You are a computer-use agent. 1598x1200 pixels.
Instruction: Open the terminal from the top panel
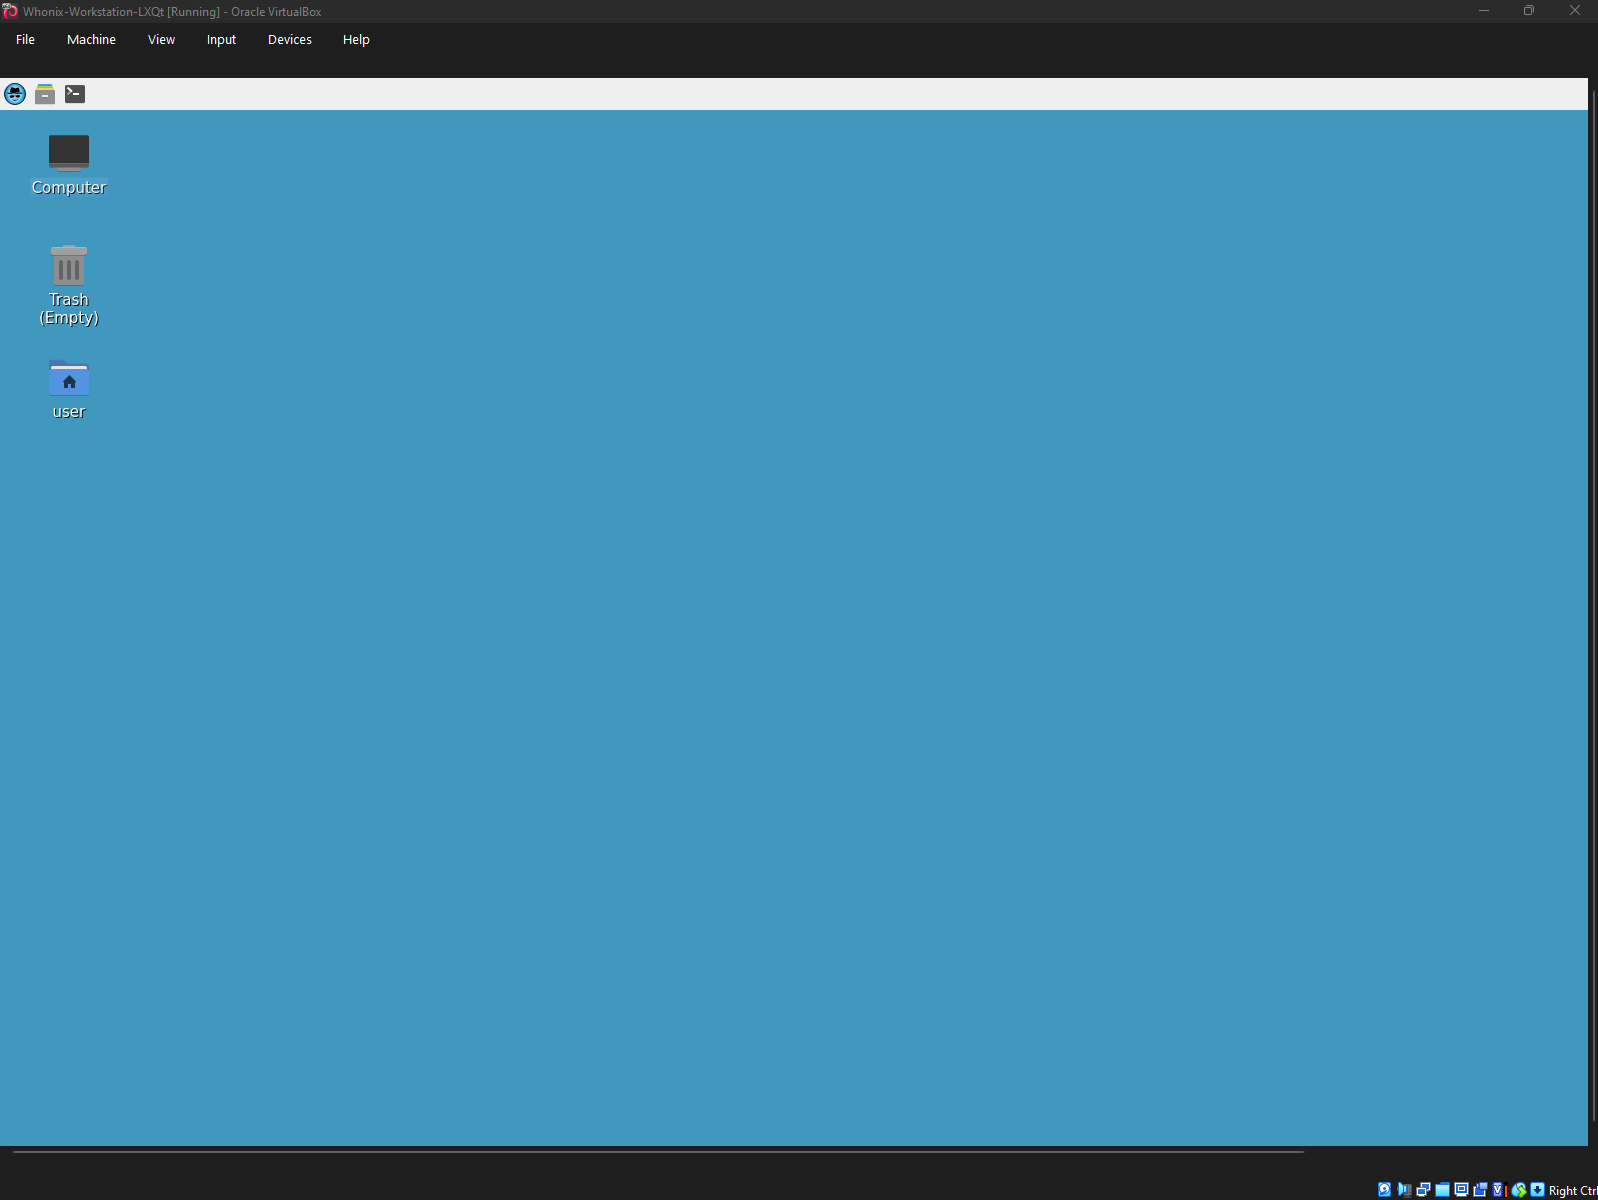[75, 94]
